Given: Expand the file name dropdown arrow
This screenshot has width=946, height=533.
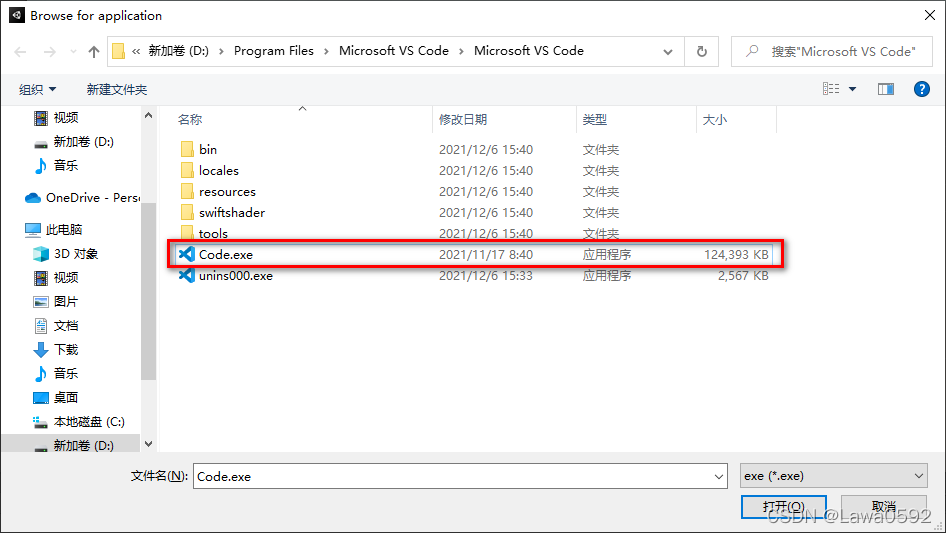Looking at the screenshot, I should click(719, 476).
